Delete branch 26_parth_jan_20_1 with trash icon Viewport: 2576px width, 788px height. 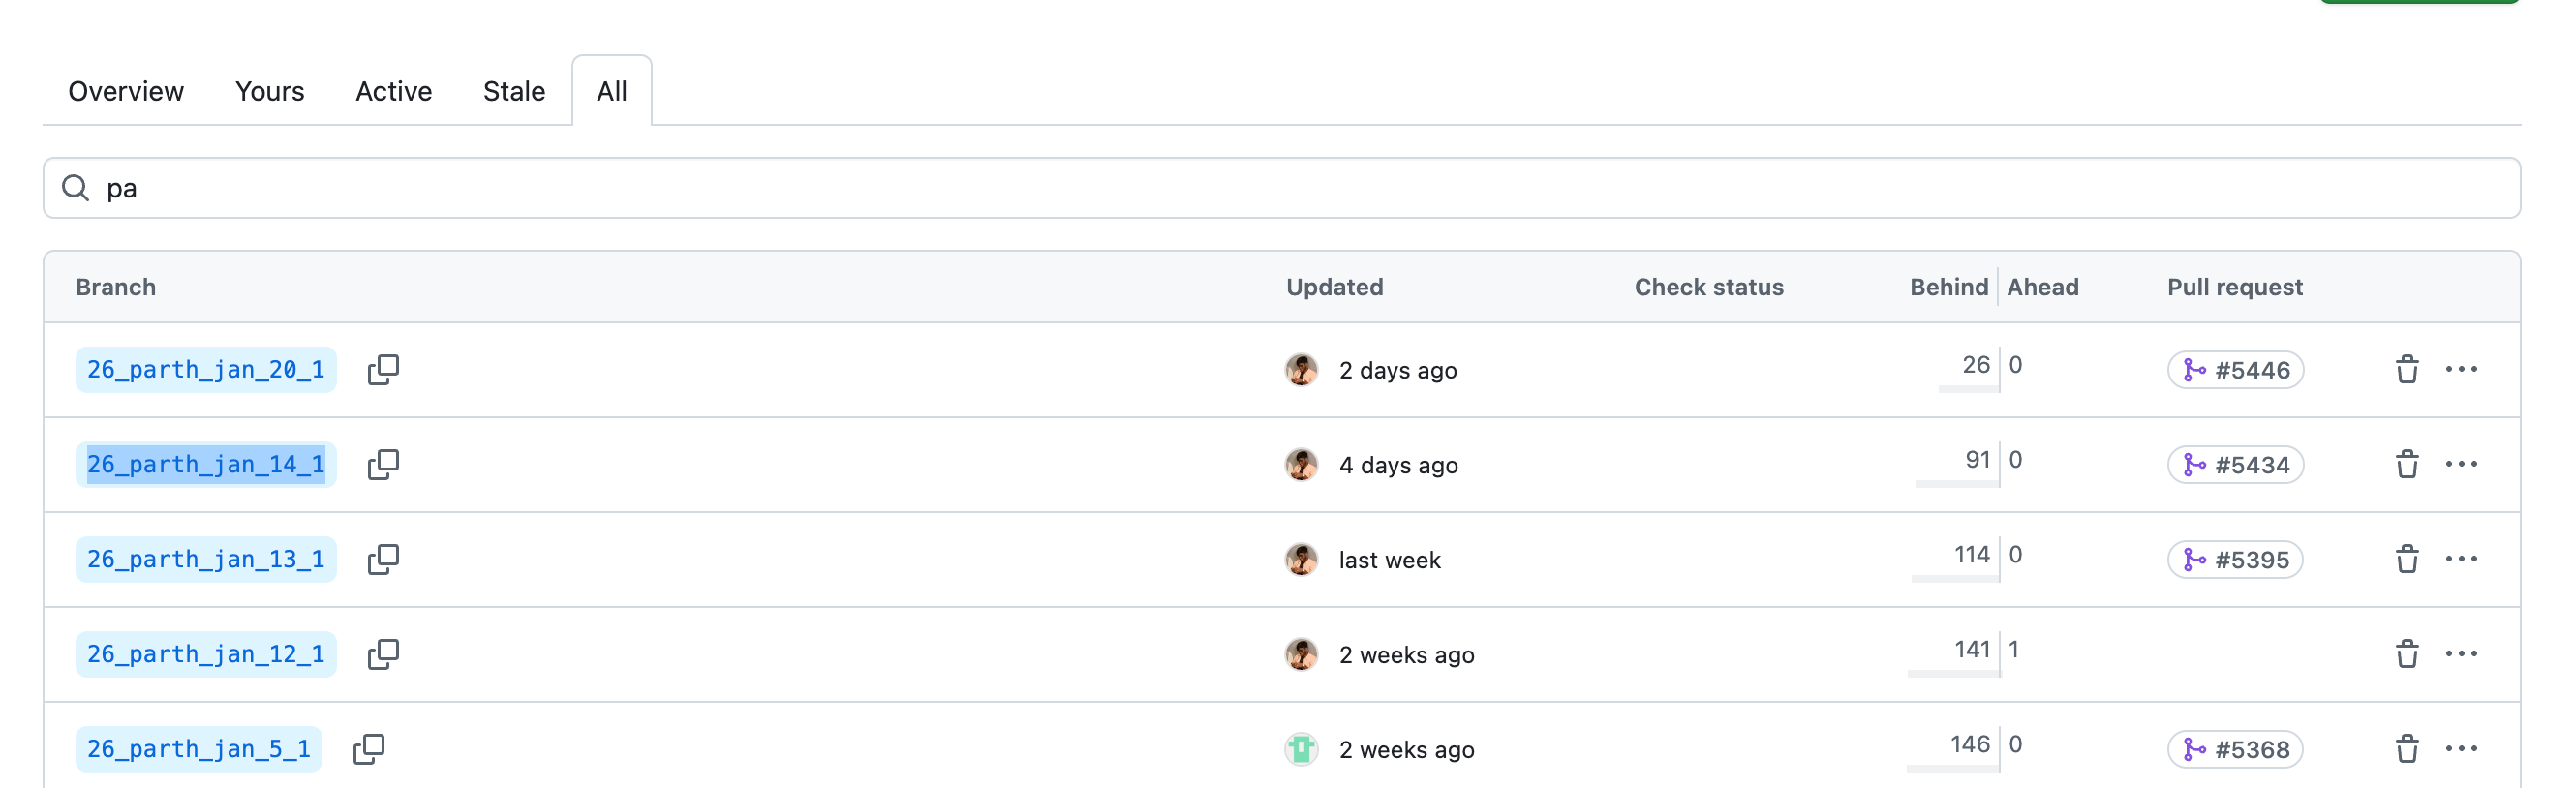pos(2406,370)
